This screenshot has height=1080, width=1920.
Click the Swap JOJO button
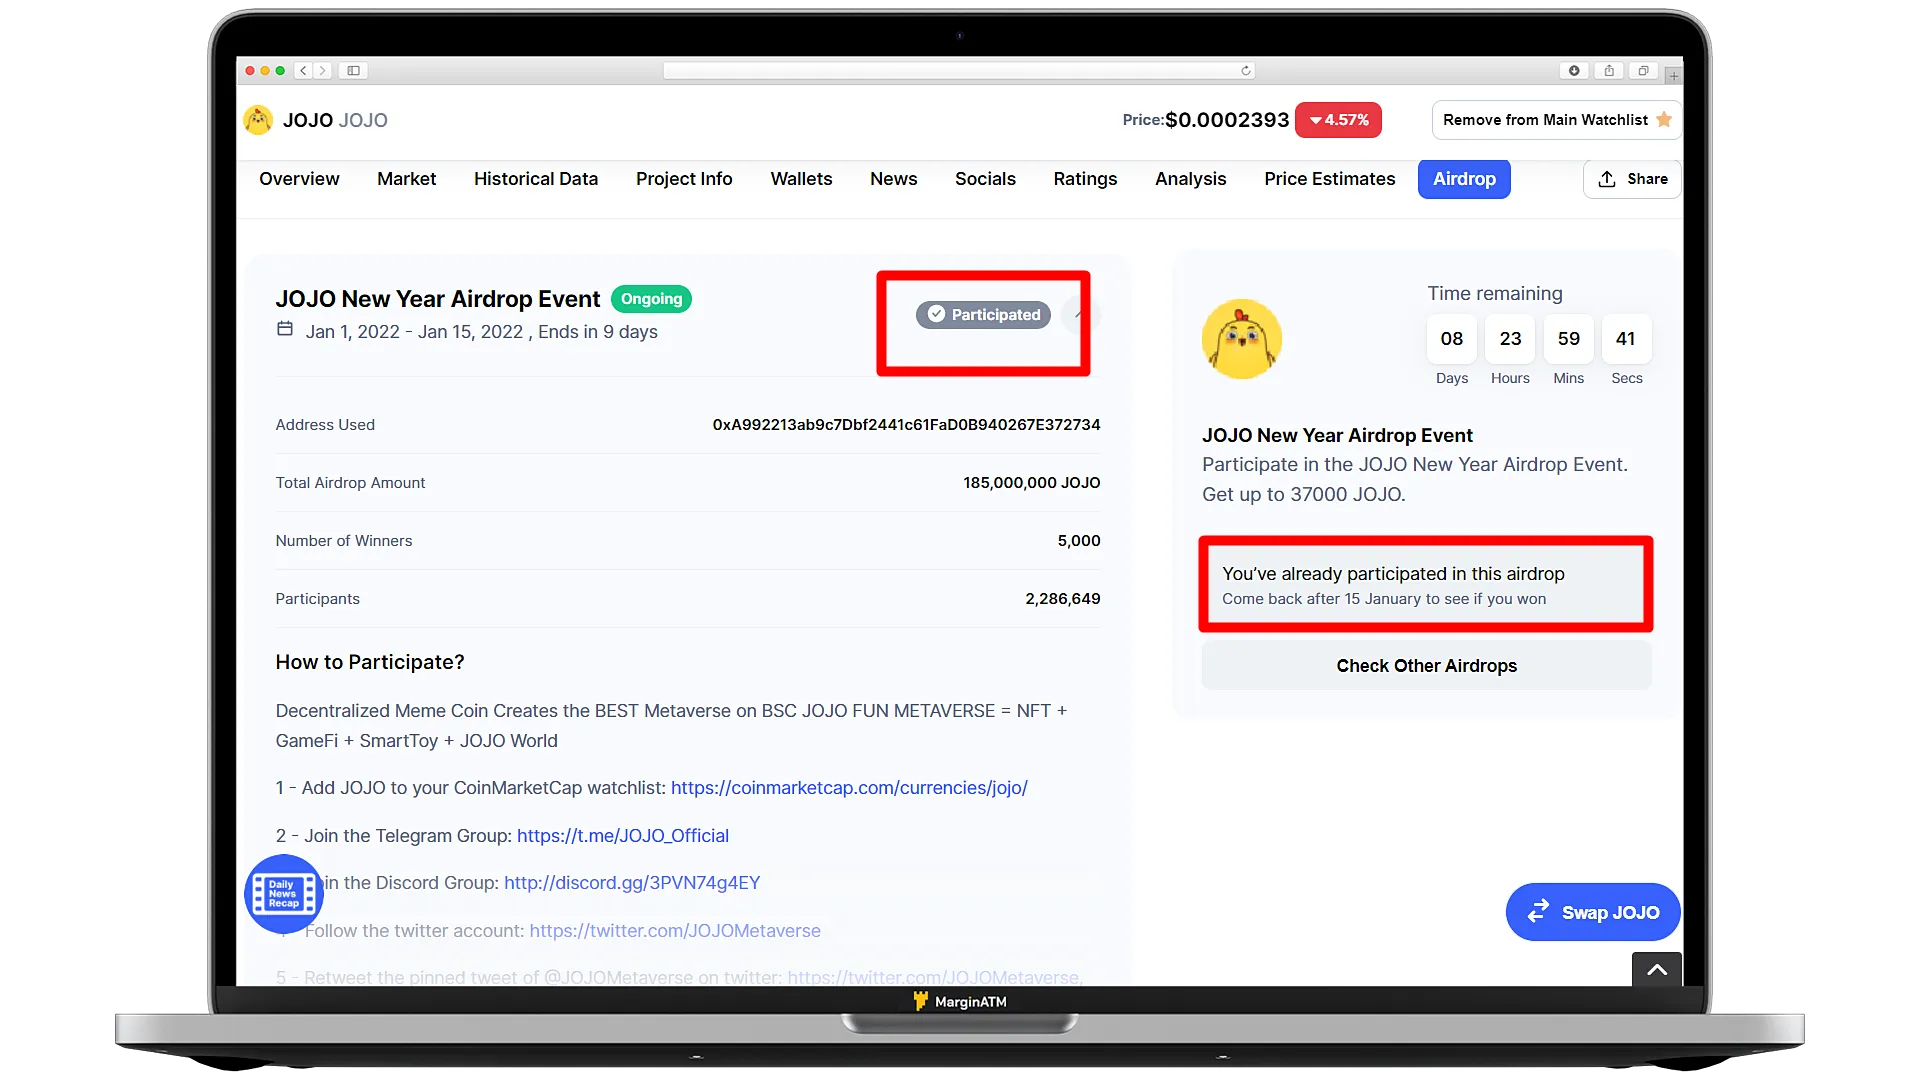pyautogui.click(x=1593, y=912)
